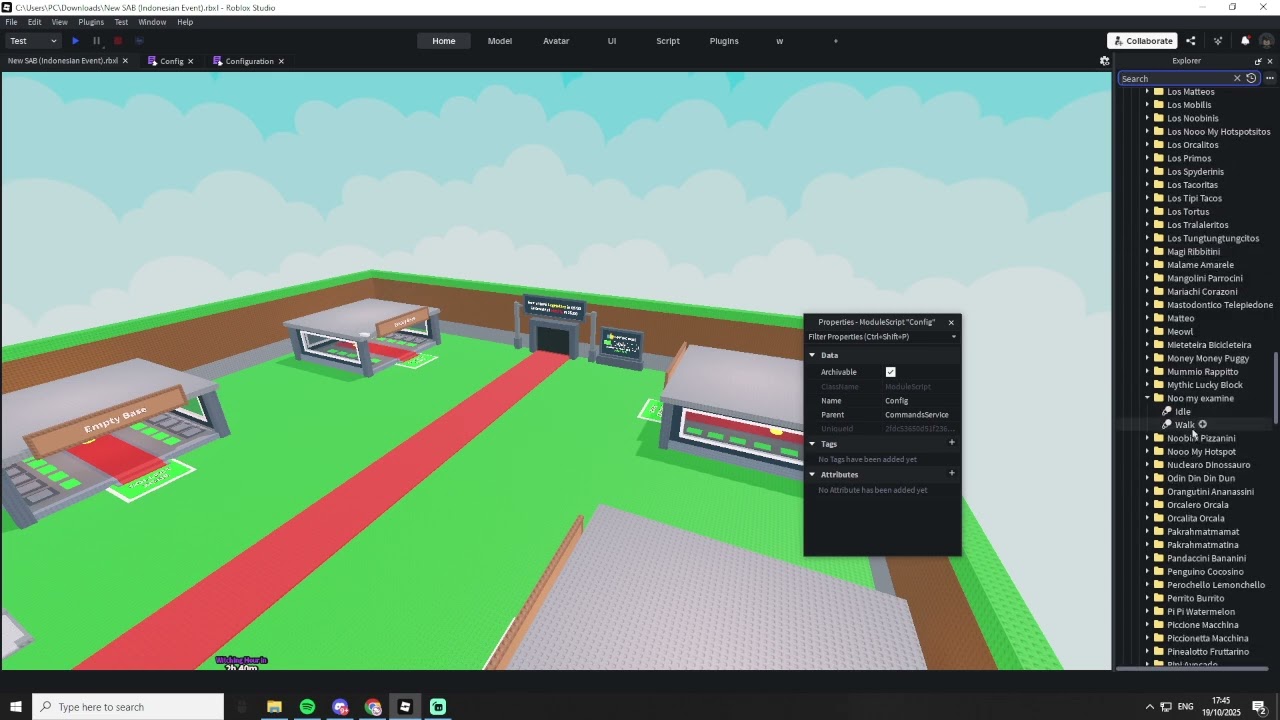Close the Configuration script tab
Image resolution: width=1280 pixels, height=720 pixels.
[281, 61]
